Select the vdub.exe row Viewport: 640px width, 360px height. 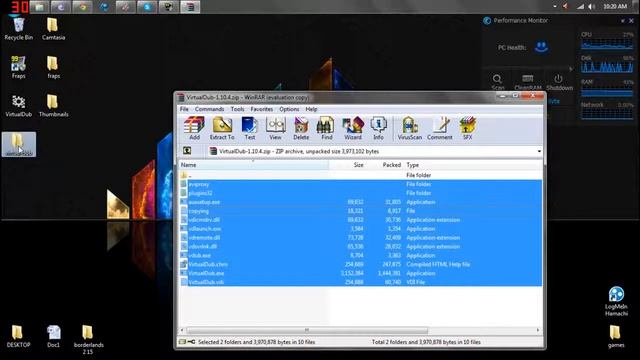point(361,256)
